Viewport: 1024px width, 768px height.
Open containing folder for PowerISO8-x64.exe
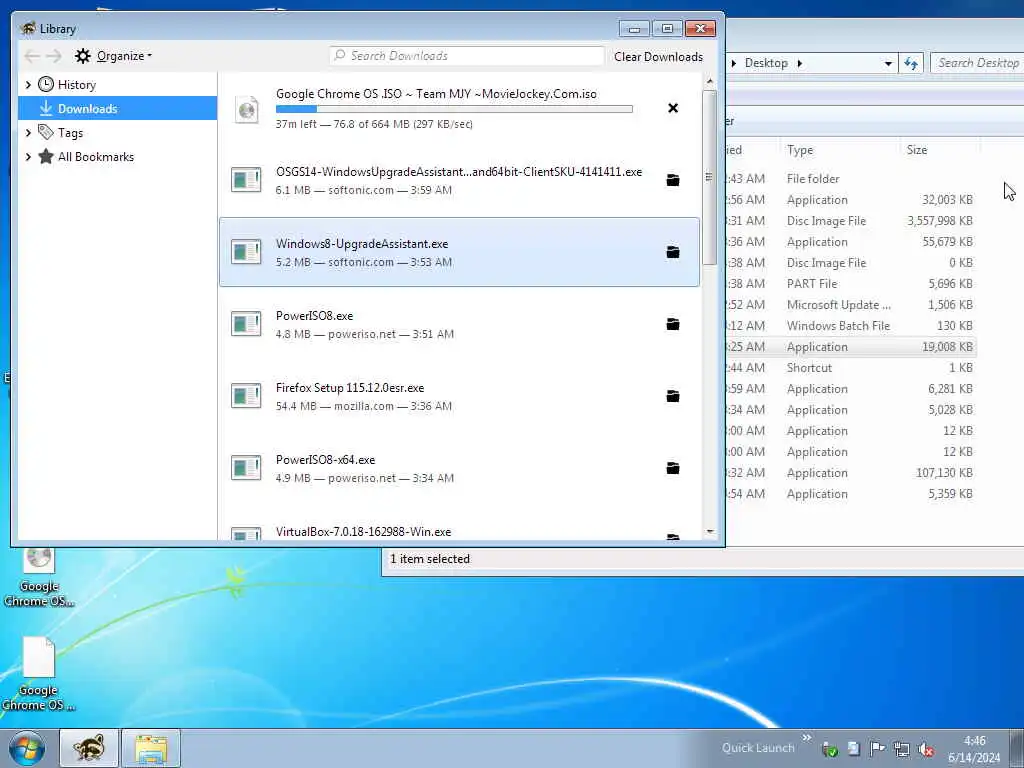tap(673, 468)
